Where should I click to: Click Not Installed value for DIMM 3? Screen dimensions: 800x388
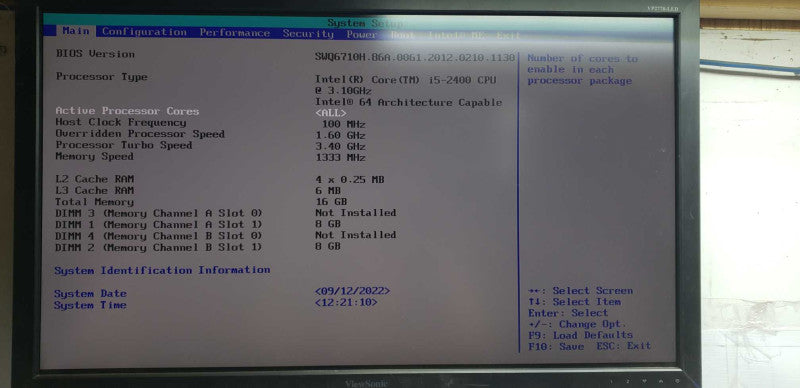pyautogui.click(x=356, y=213)
